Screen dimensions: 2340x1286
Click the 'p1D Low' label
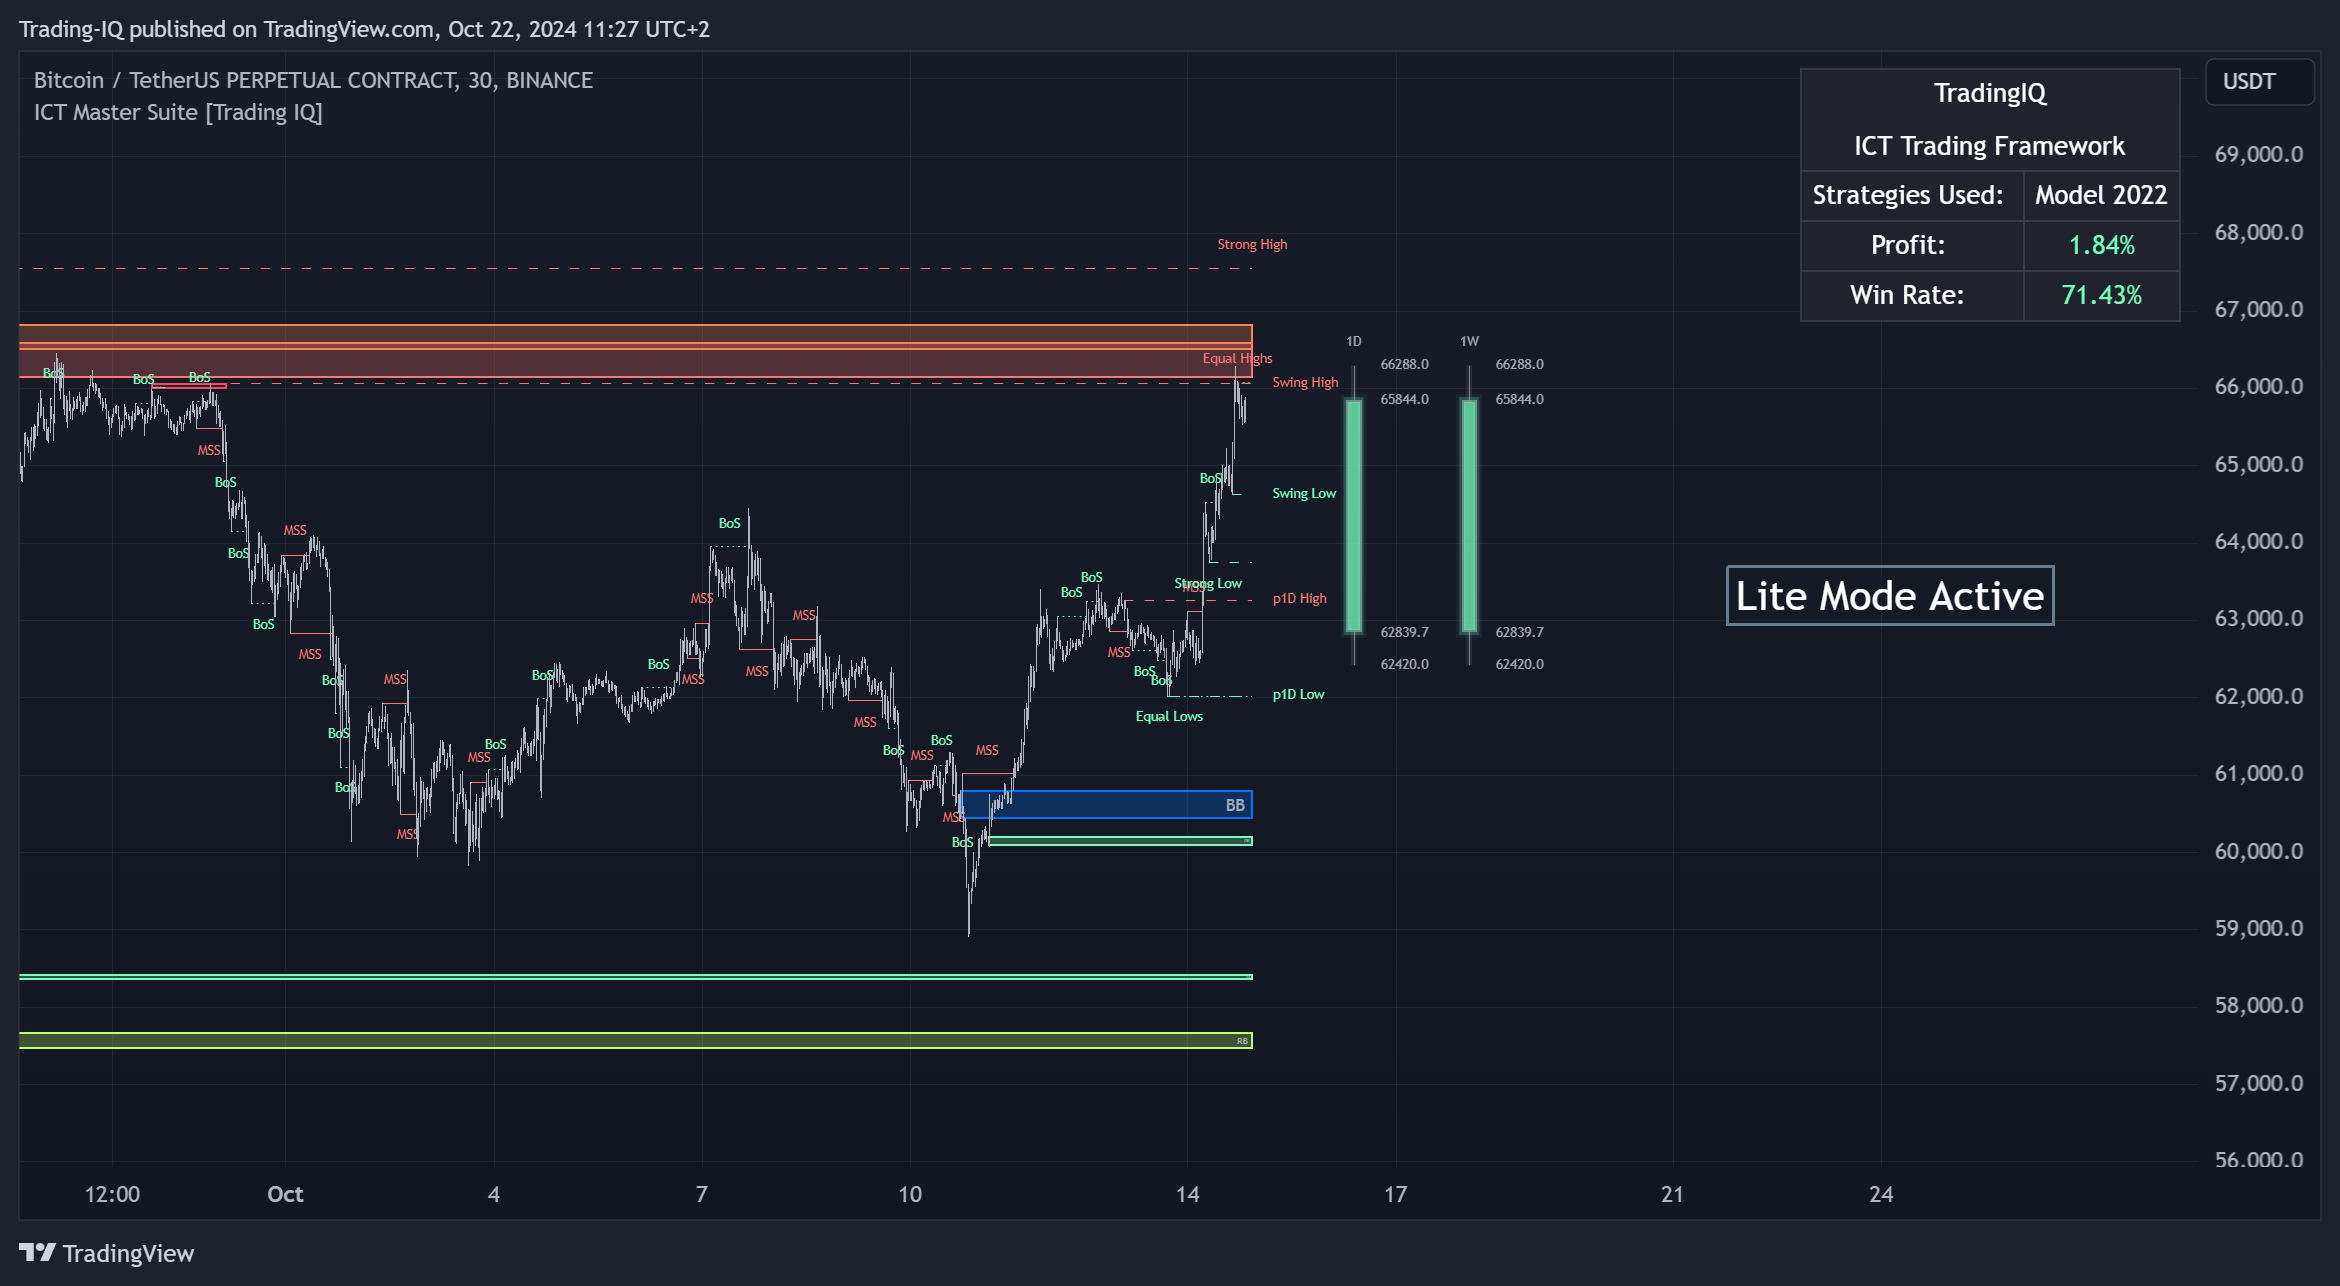pos(1298,694)
